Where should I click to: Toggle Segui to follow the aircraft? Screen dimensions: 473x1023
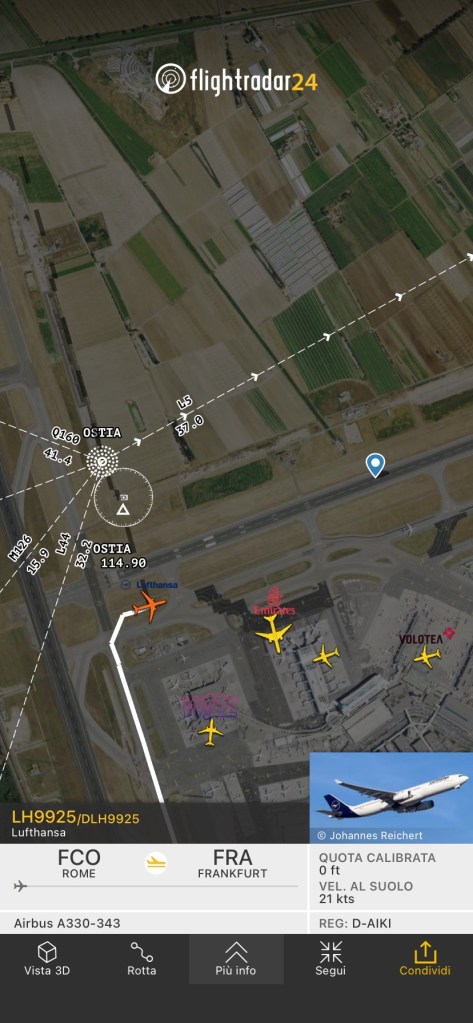(x=331, y=958)
